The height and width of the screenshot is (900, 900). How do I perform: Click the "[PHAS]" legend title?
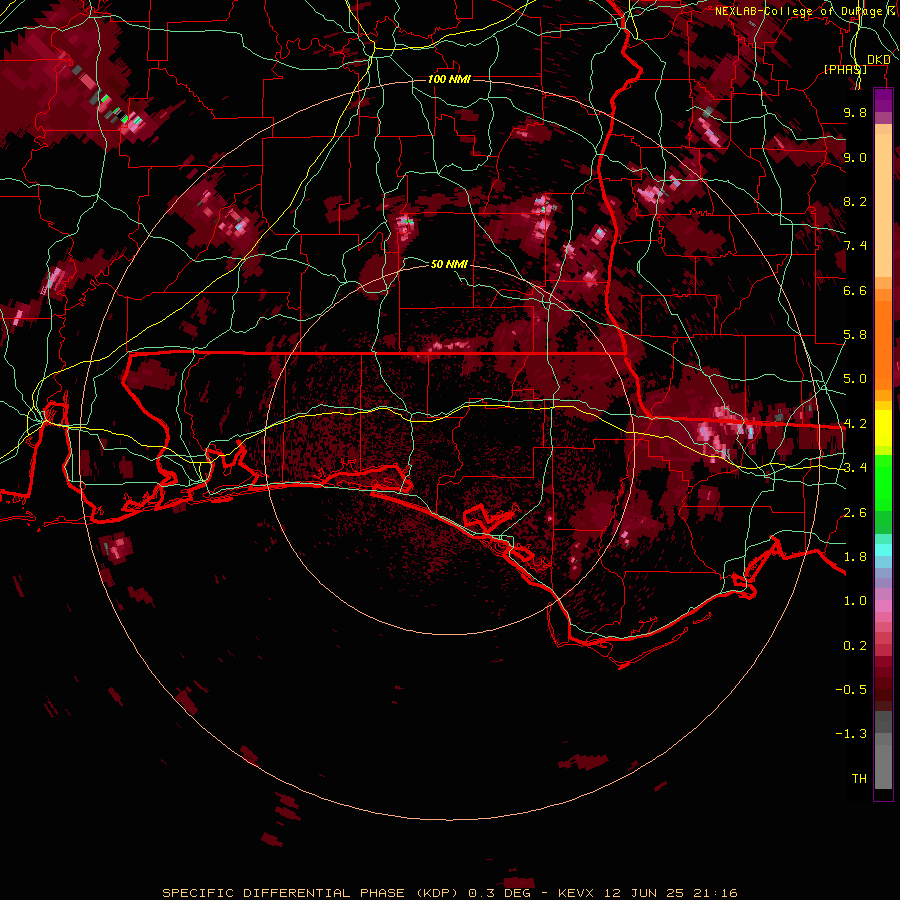[845, 69]
